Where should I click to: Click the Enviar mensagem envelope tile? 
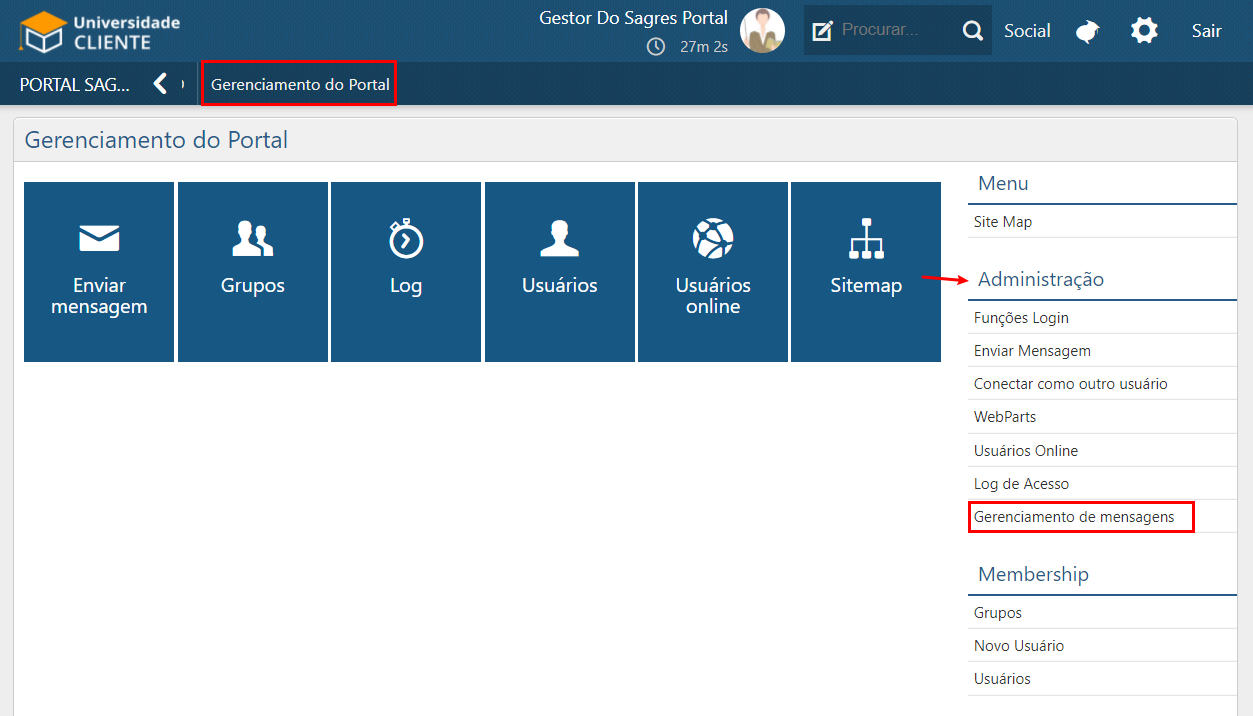99,271
